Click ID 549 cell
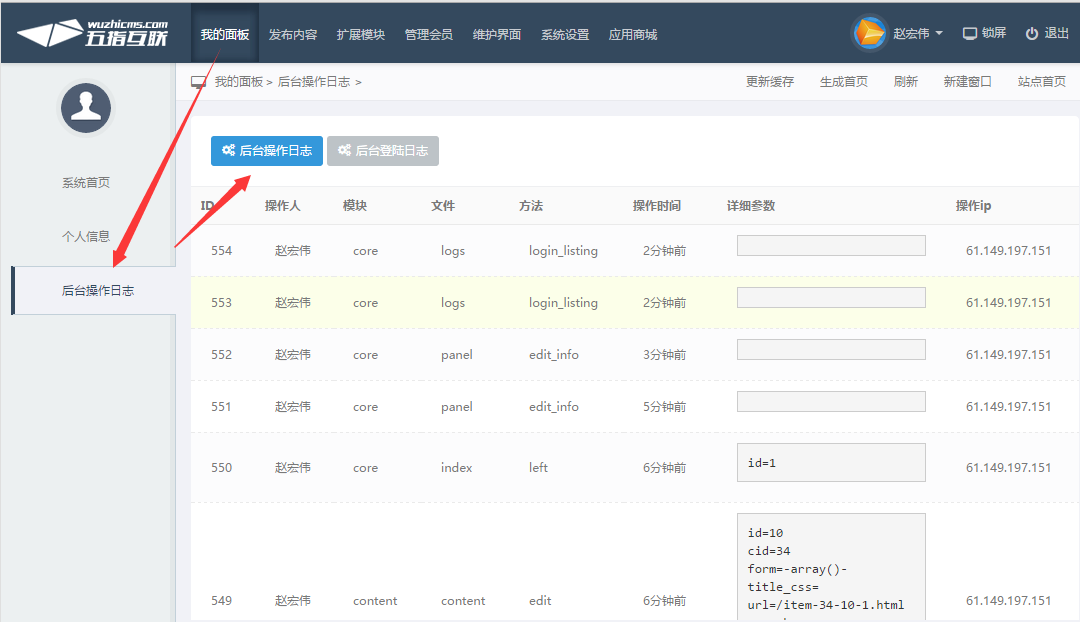The width and height of the screenshot is (1080, 622). [x=221, y=601]
